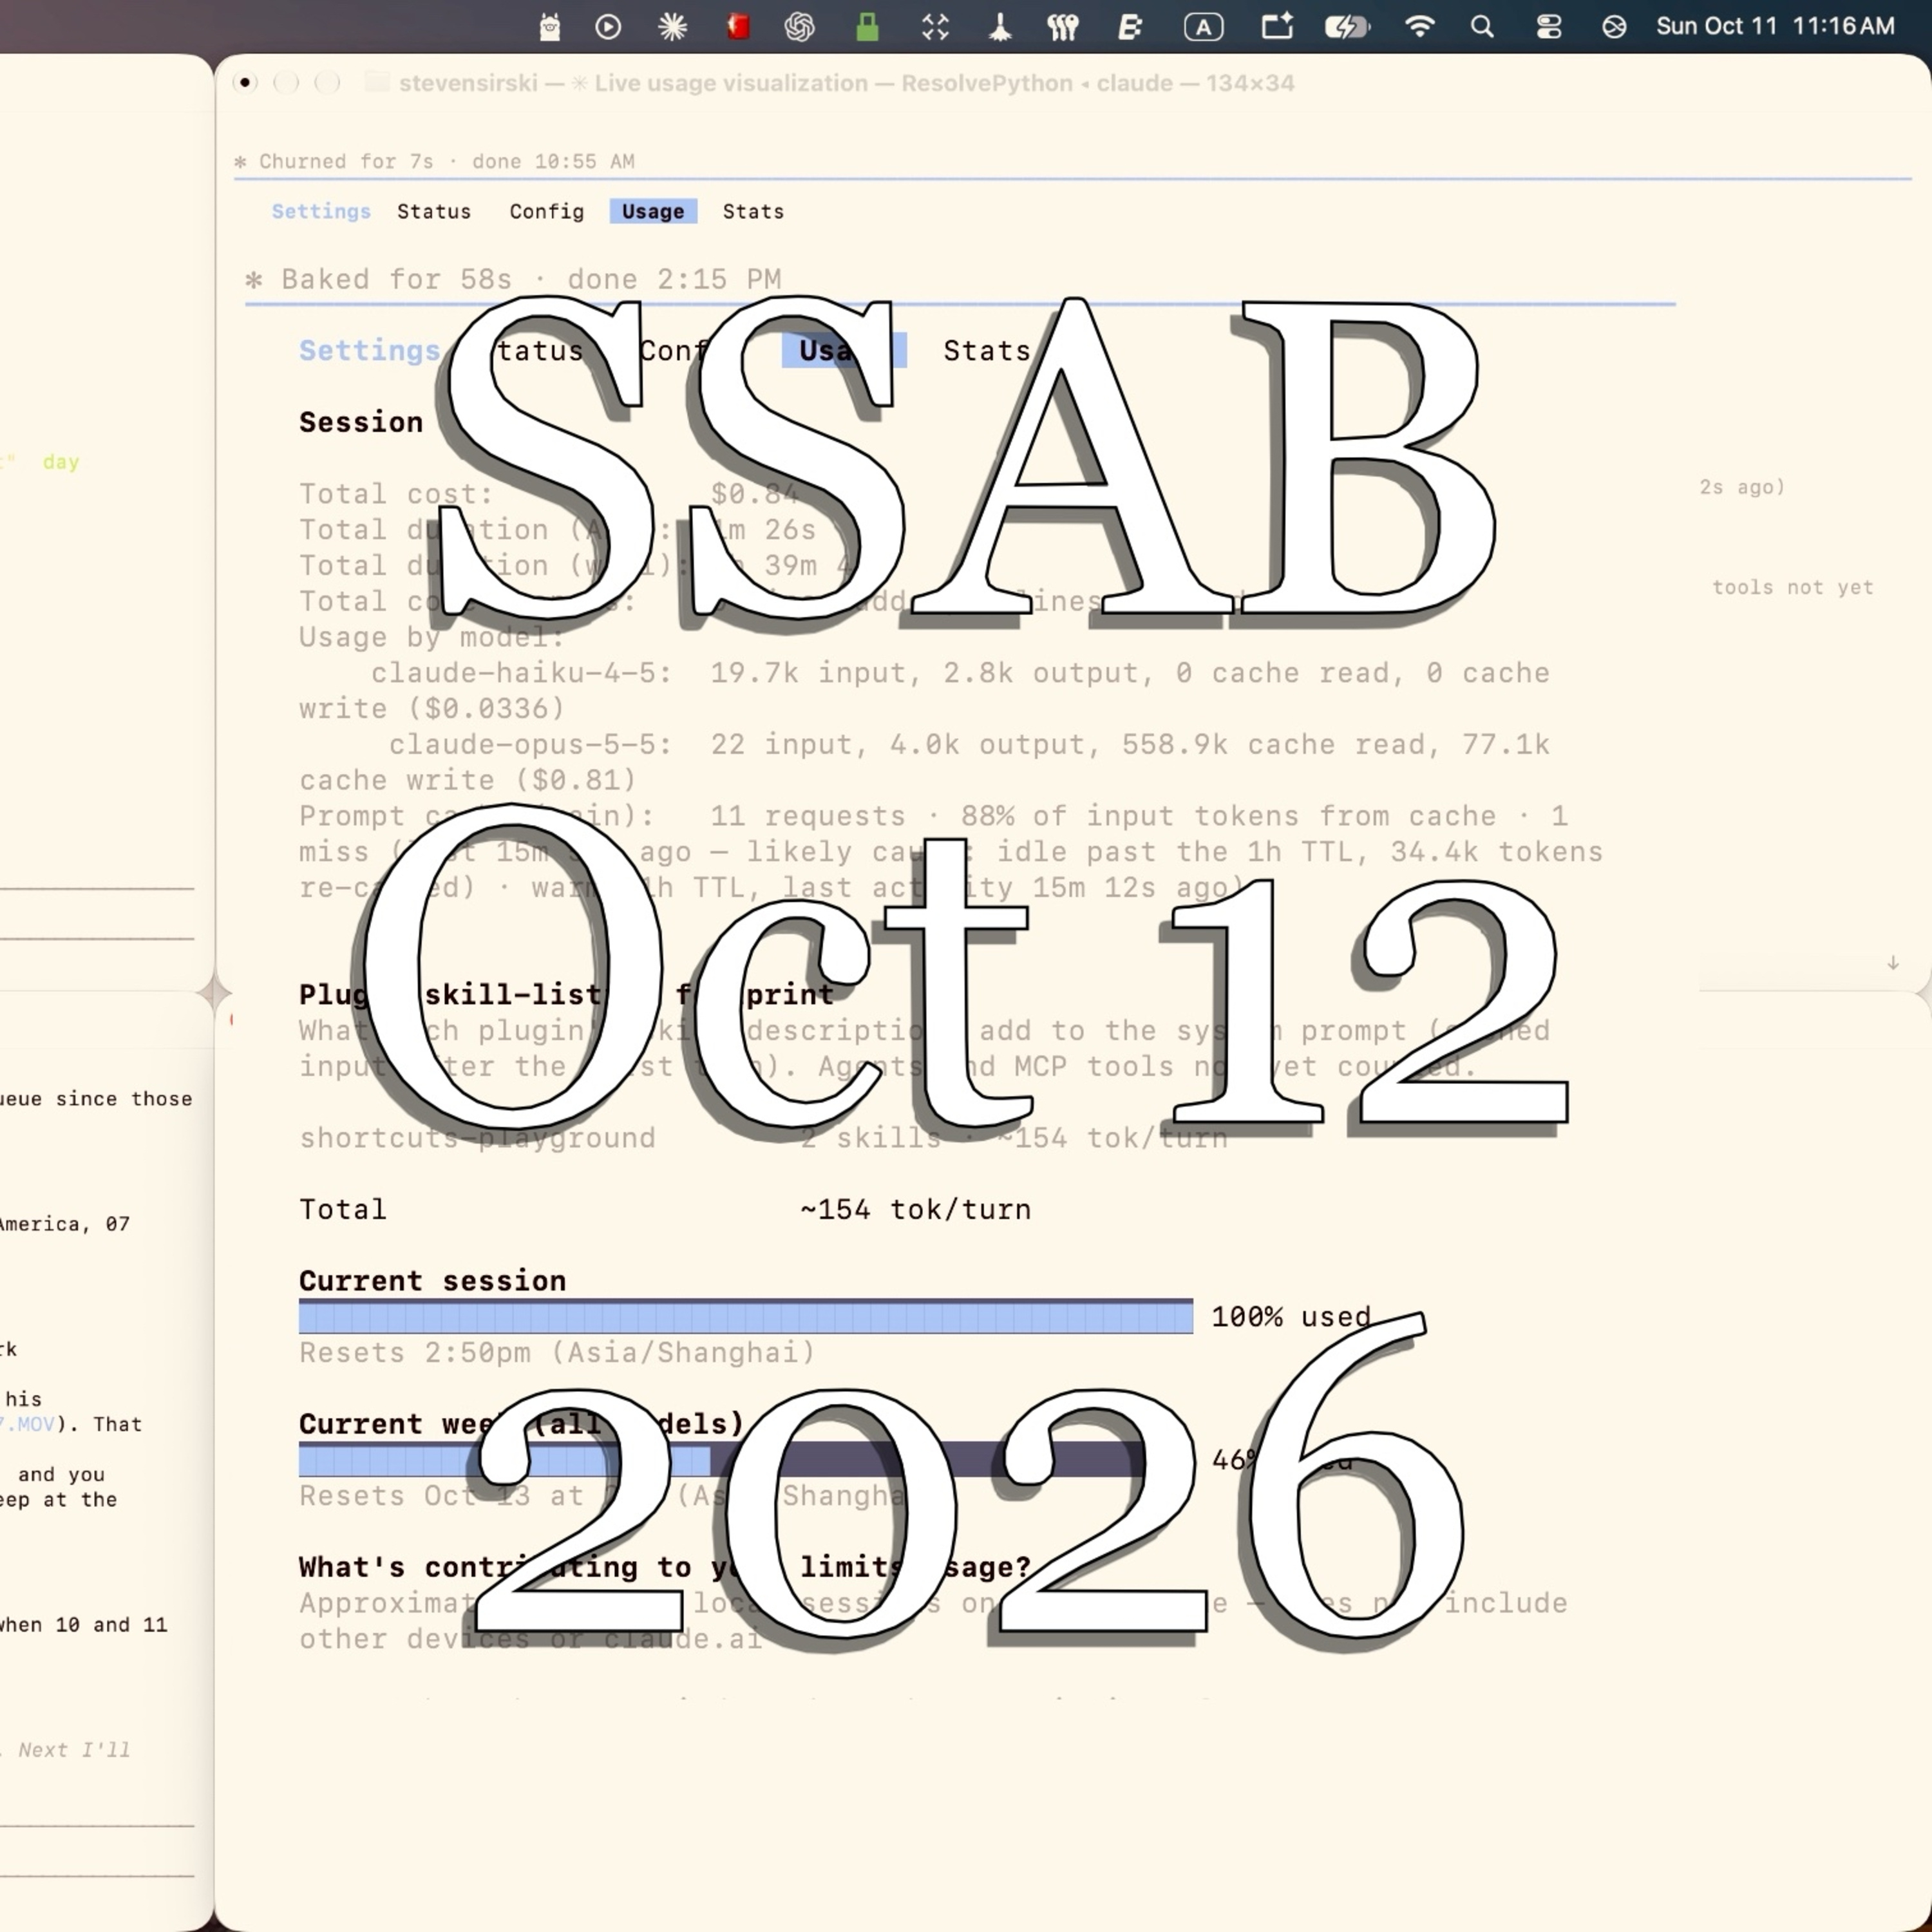
Task: Open the .MOV file link in left window
Action: coord(28,1424)
